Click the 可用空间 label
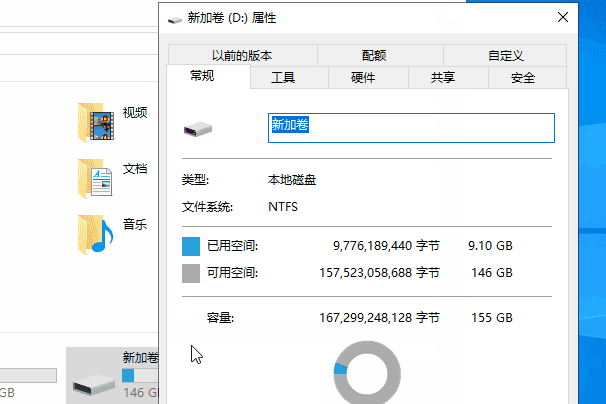 (x=233, y=273)
